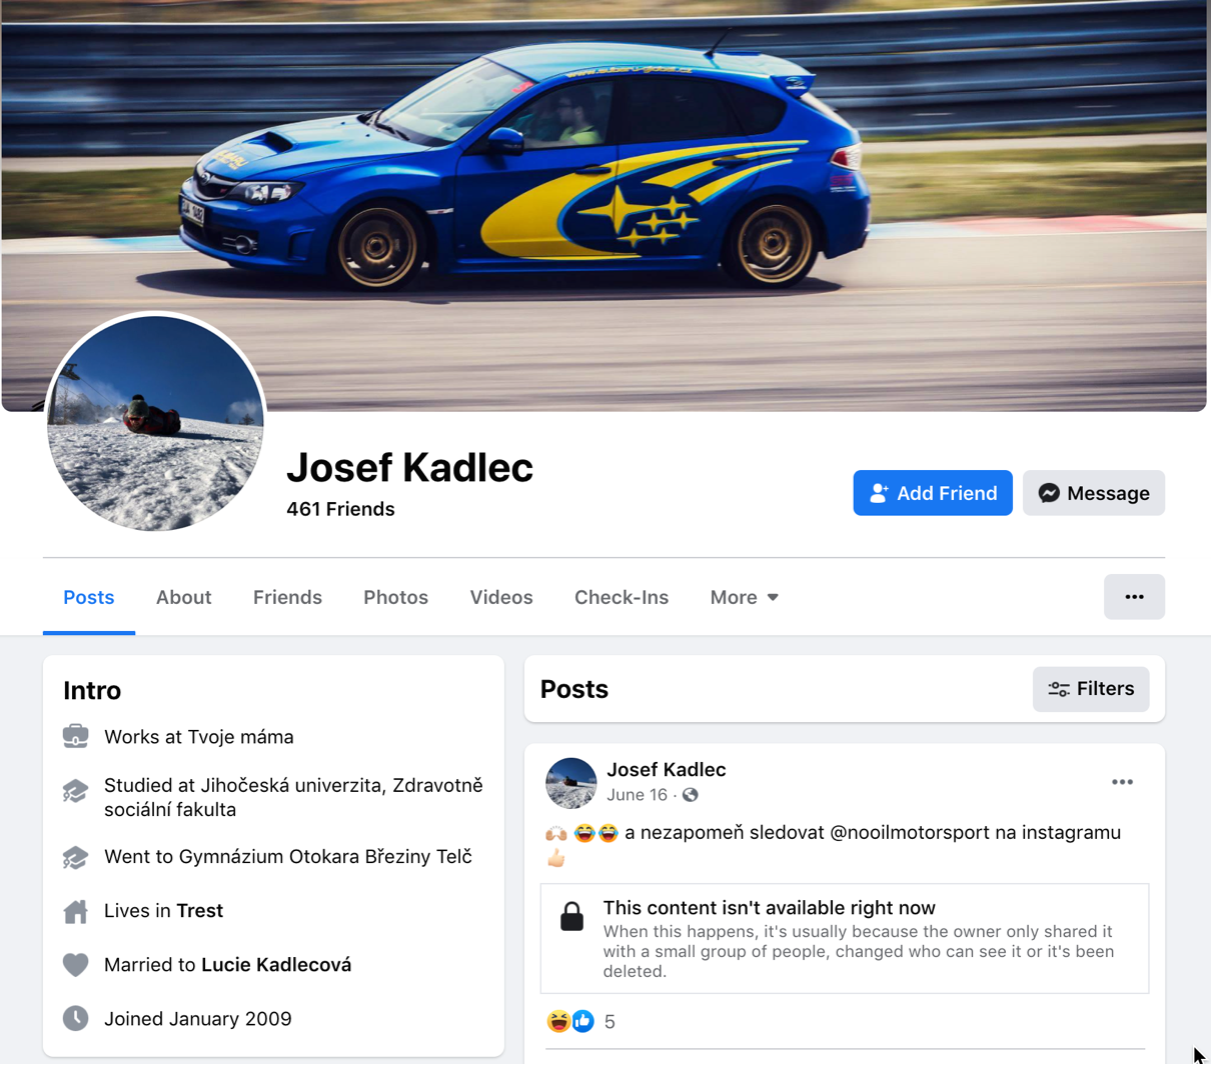Image resolution: width=1216 pixels, height=1069 pixels.
Task: Open post options menu on June 16 post
Action: [1122, 782]
